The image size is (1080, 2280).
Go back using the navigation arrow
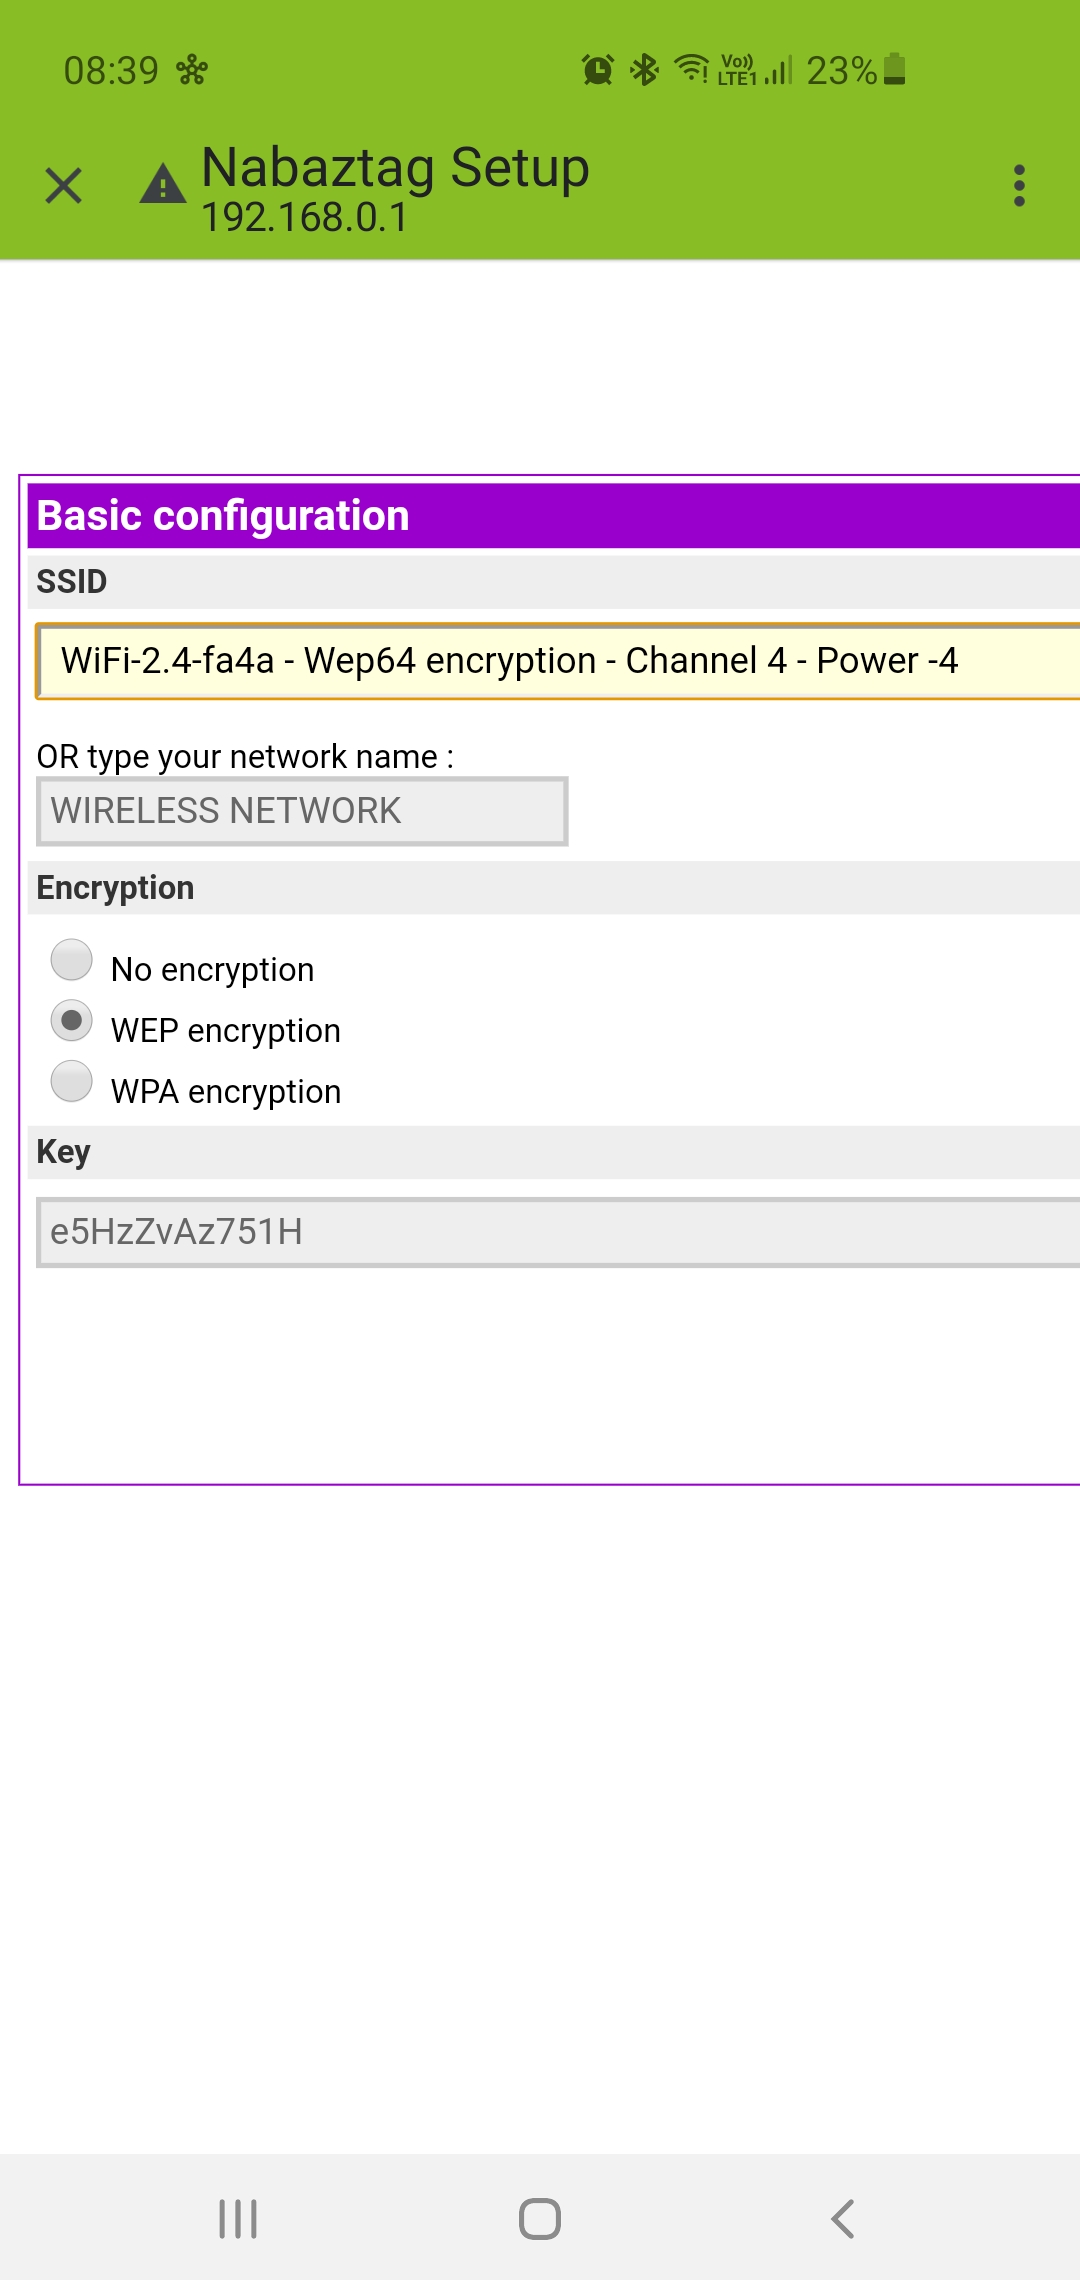coord(843,2219)
